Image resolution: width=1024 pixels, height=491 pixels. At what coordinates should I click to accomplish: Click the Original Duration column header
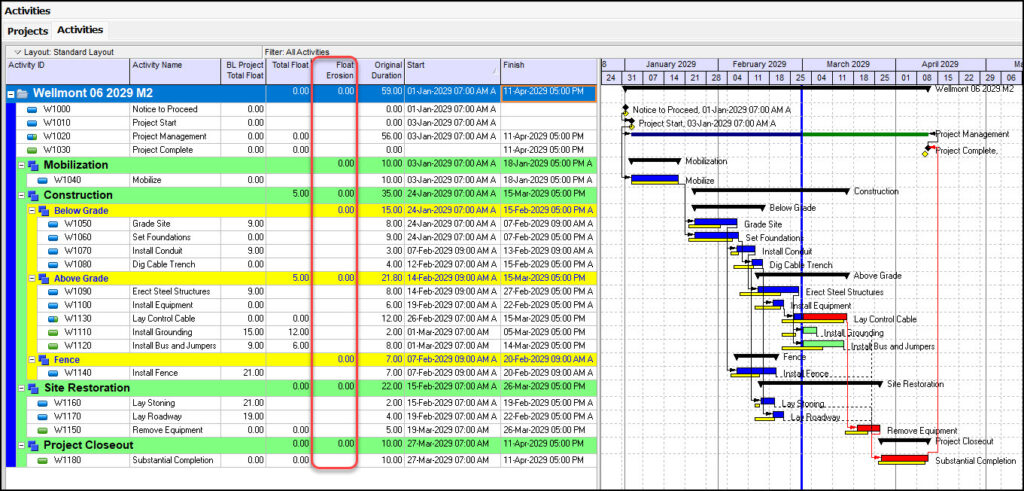(x=381, y=71)
